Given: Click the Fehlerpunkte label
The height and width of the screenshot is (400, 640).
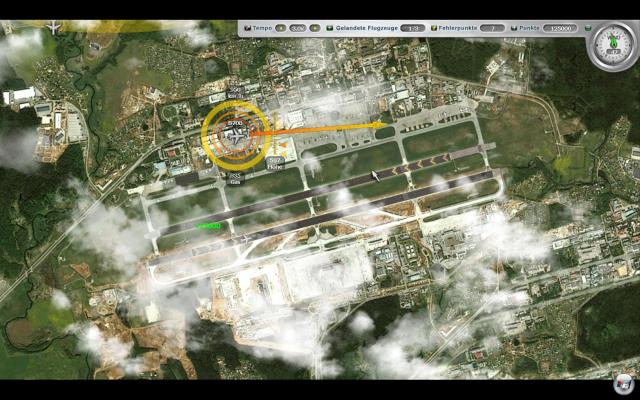Looking at the screenshot, I should coord(458,28).
